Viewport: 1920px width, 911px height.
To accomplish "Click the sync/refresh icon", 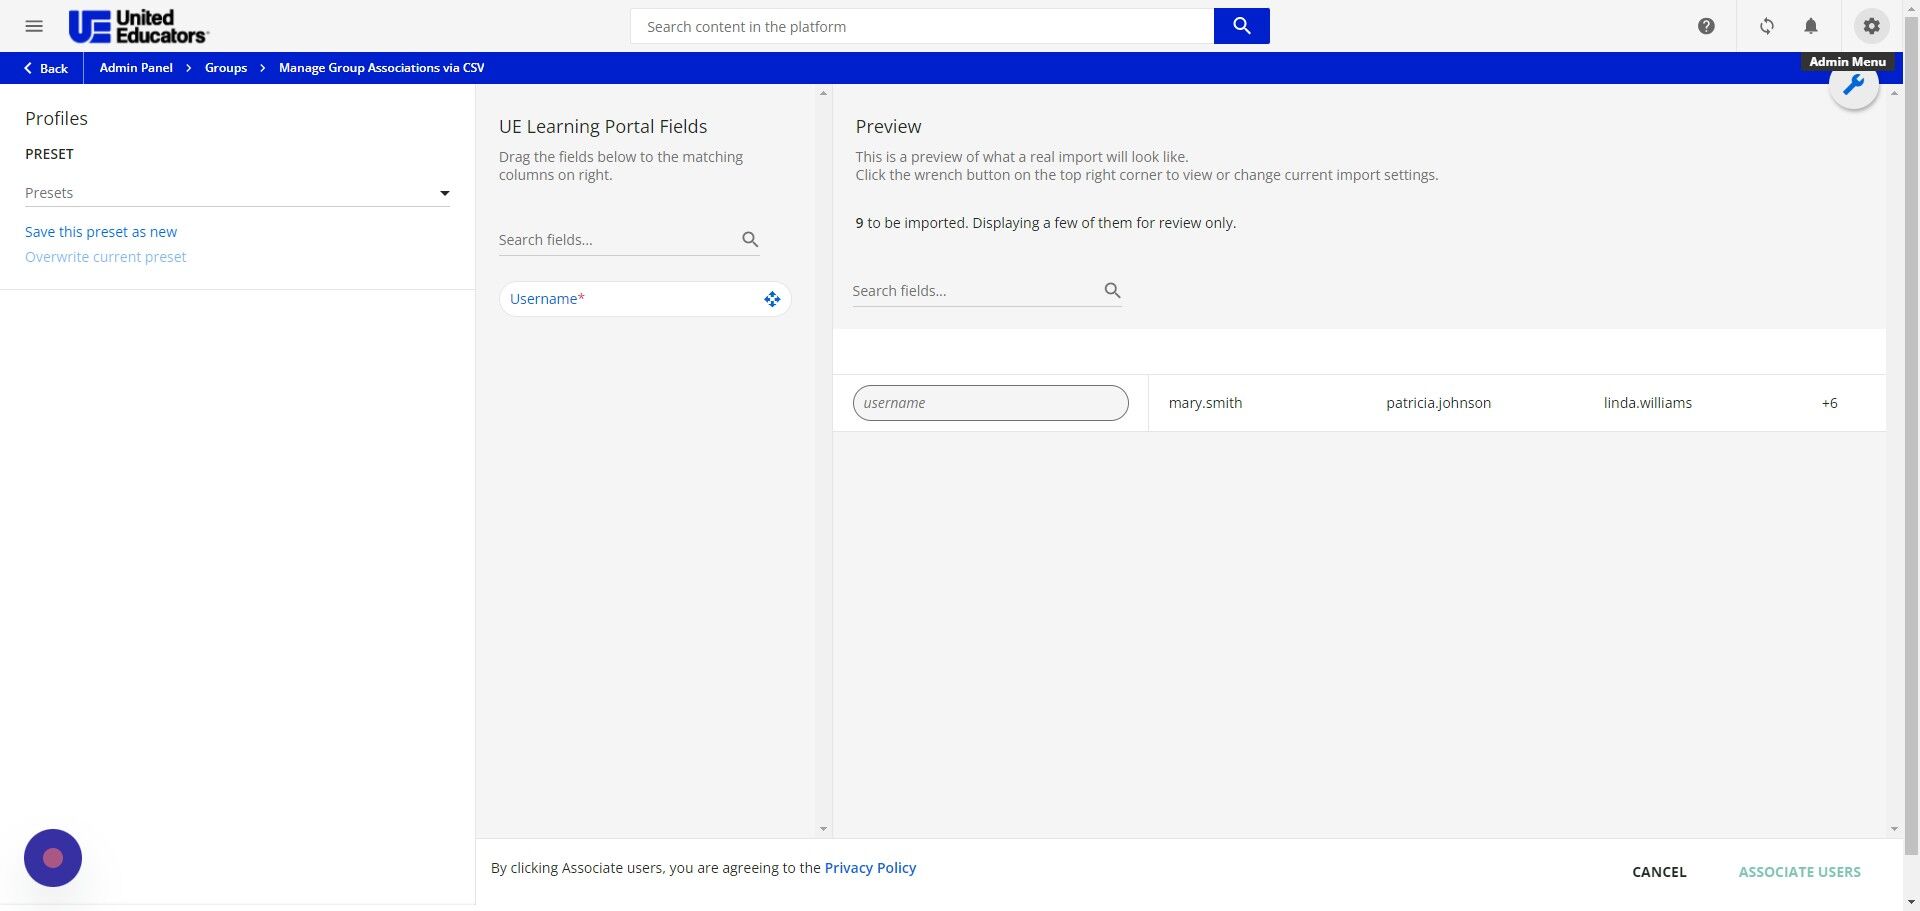I will point(1766,26).
